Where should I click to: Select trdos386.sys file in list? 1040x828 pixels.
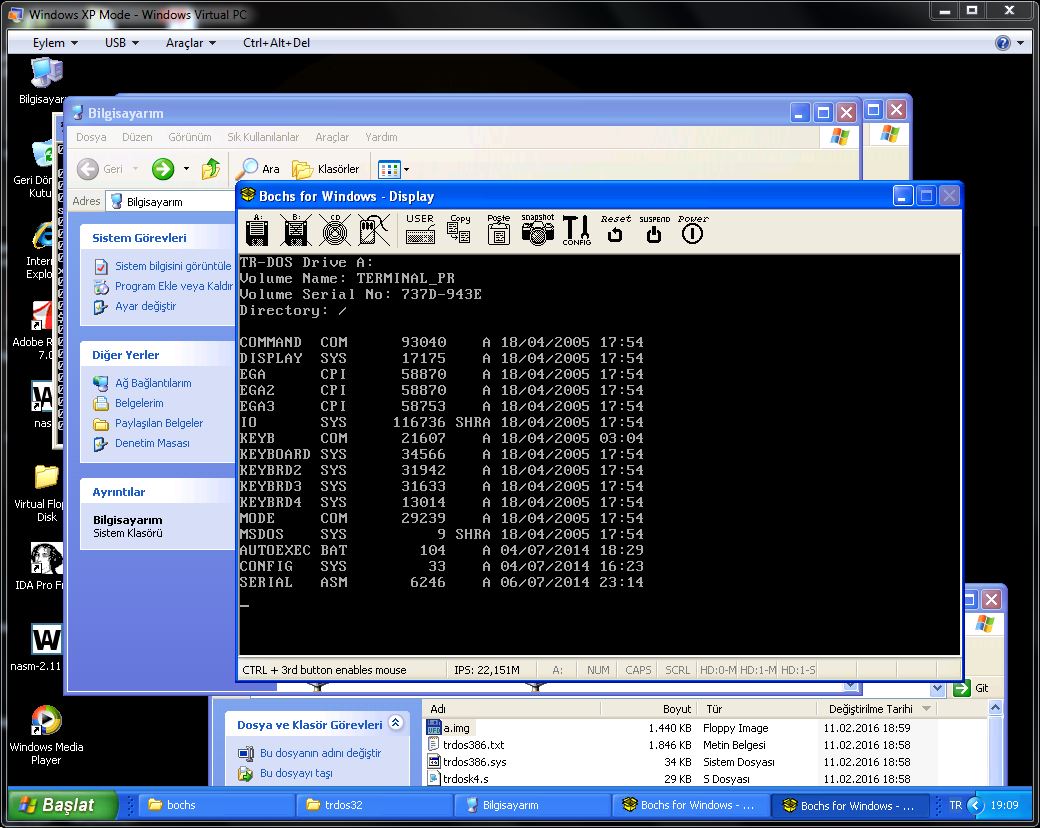point(475,762)
